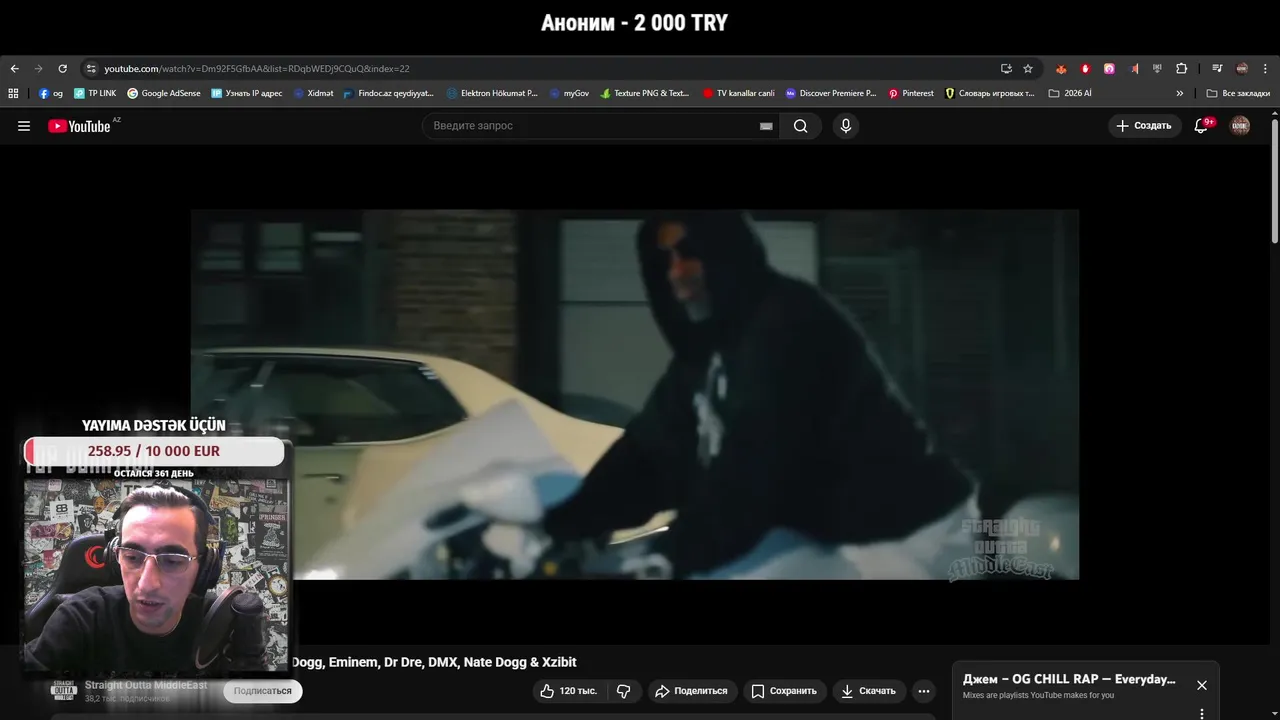Click the 'Сохранить' save button
Image resolution: width=1280 pixels, height=720 pixels.
(x=784, y=691)
